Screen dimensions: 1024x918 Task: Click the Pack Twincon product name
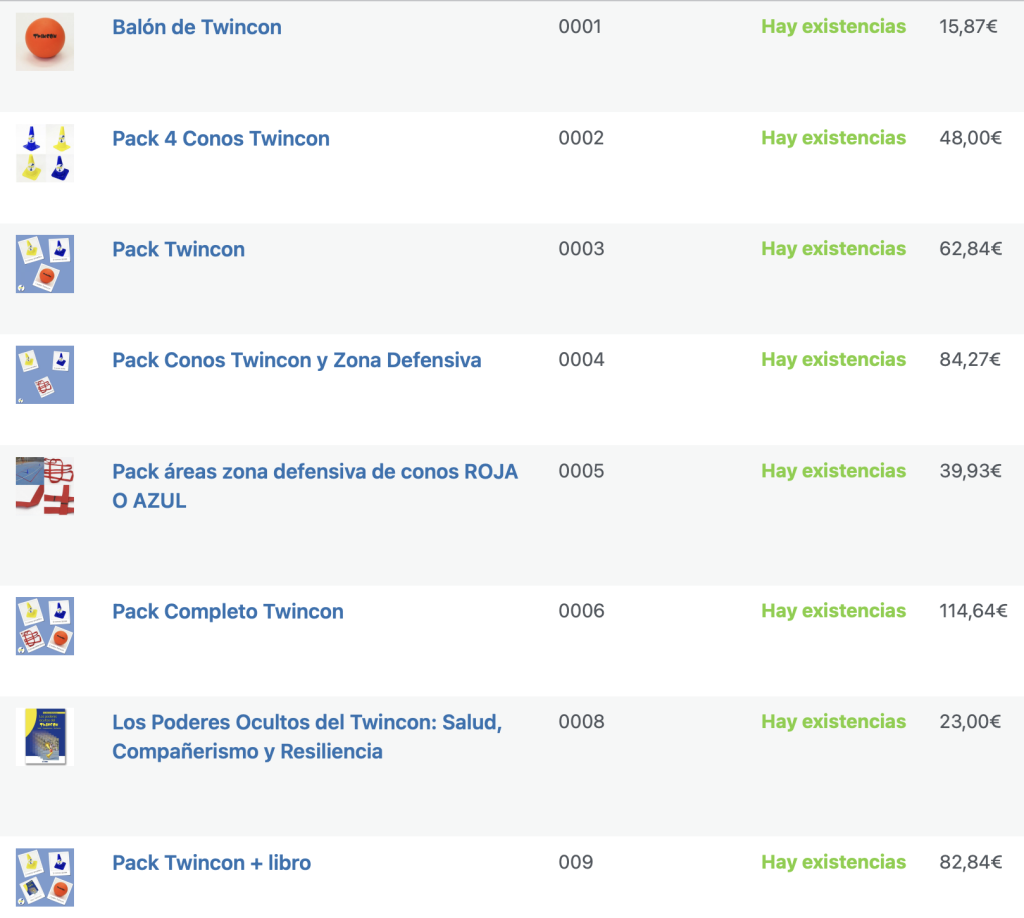coord(178,249)
